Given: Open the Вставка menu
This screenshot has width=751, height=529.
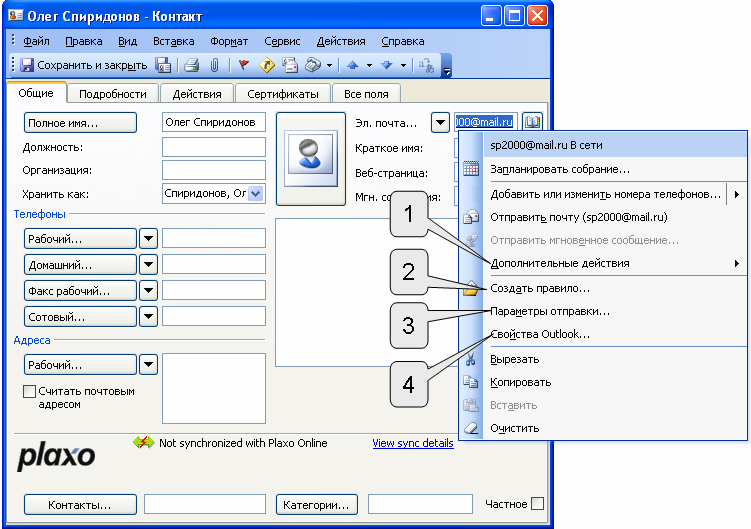Looking at the screenshot, I should pyautogui.click(x=173, y=41).
